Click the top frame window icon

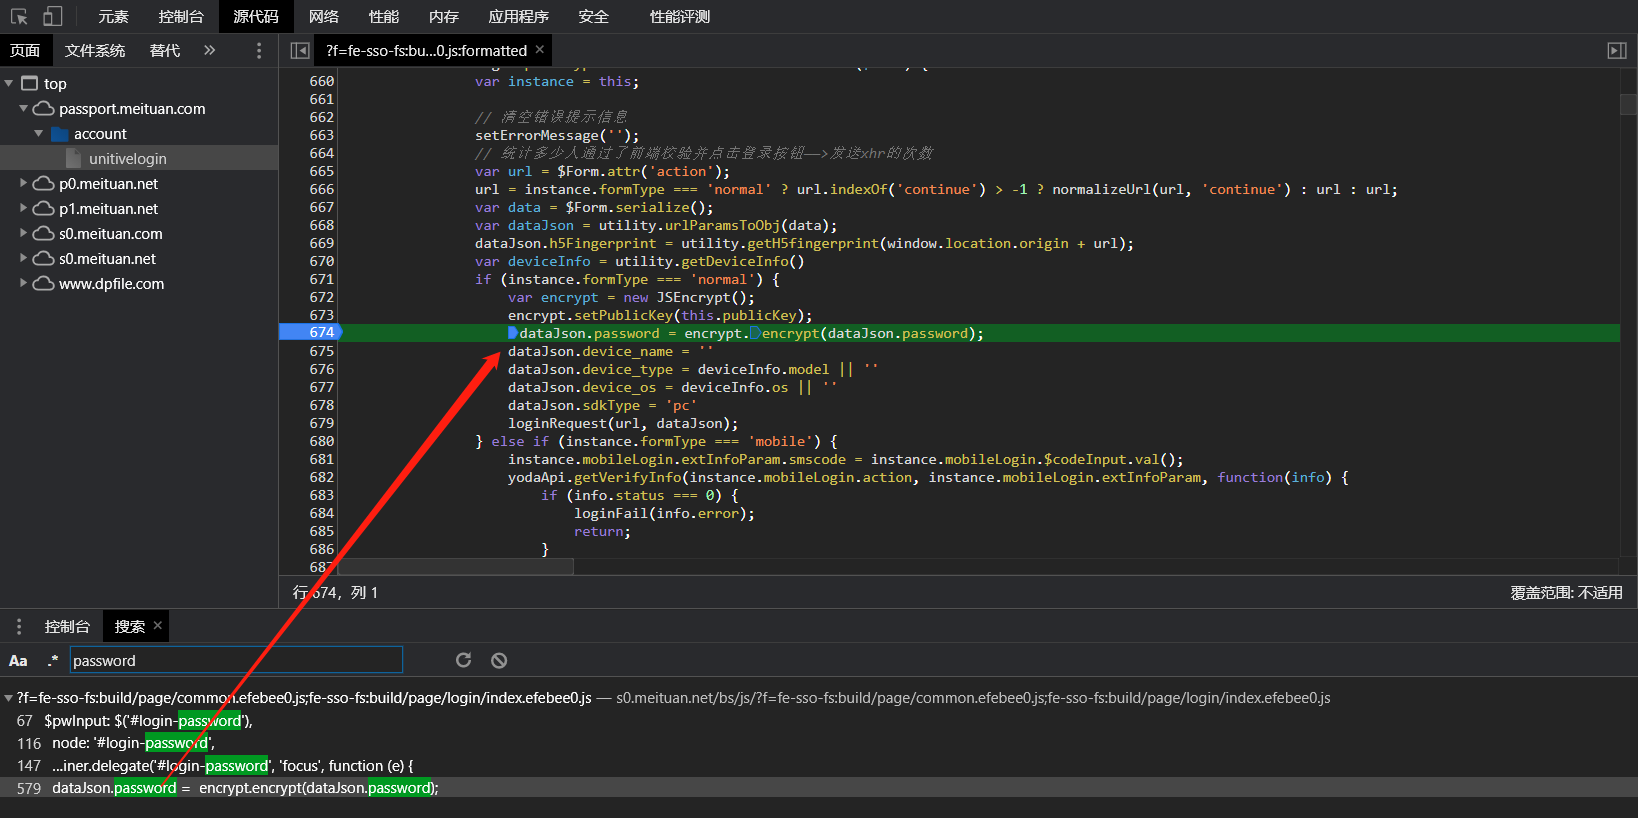[30, 83]
